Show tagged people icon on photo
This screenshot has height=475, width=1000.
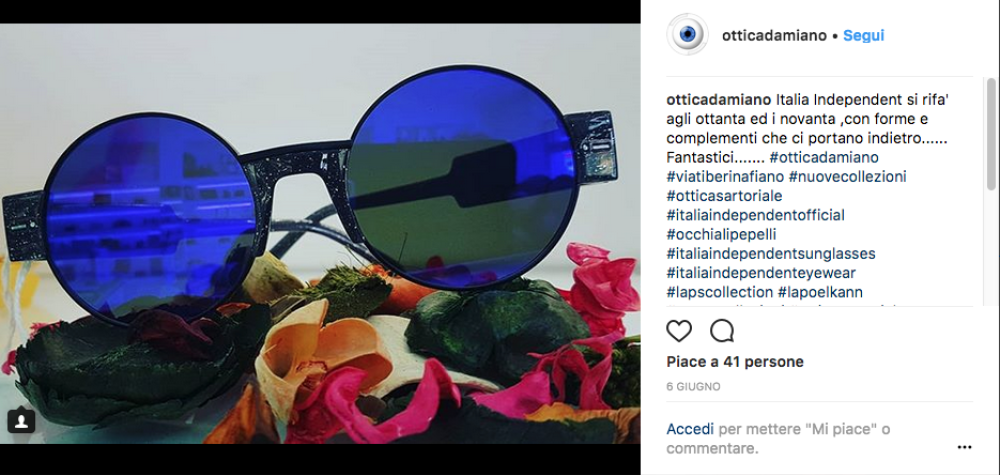(x=21, y=421)
